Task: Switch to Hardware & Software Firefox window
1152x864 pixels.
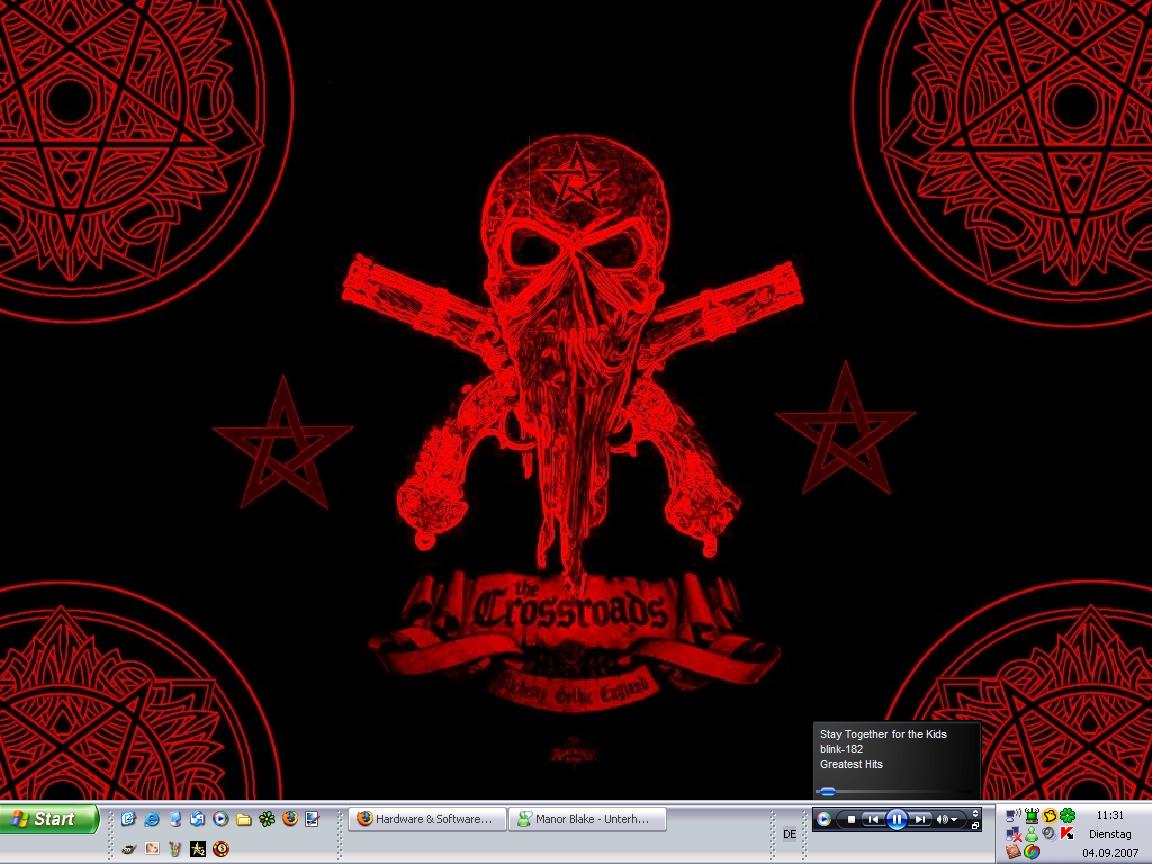Action: pos(426,819)
